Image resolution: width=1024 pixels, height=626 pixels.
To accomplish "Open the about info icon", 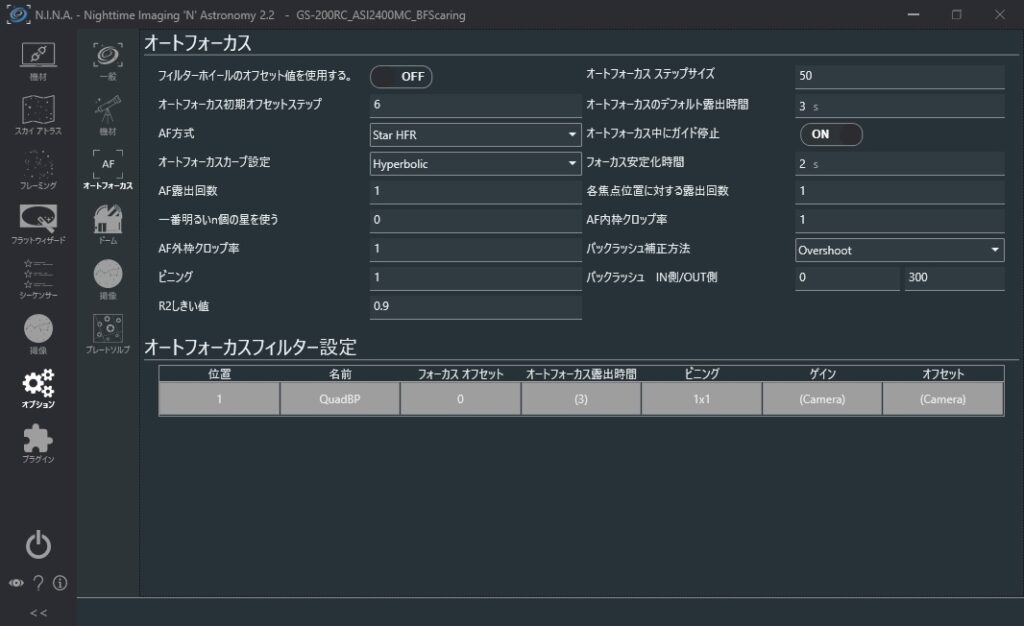I will coord(59,583).
